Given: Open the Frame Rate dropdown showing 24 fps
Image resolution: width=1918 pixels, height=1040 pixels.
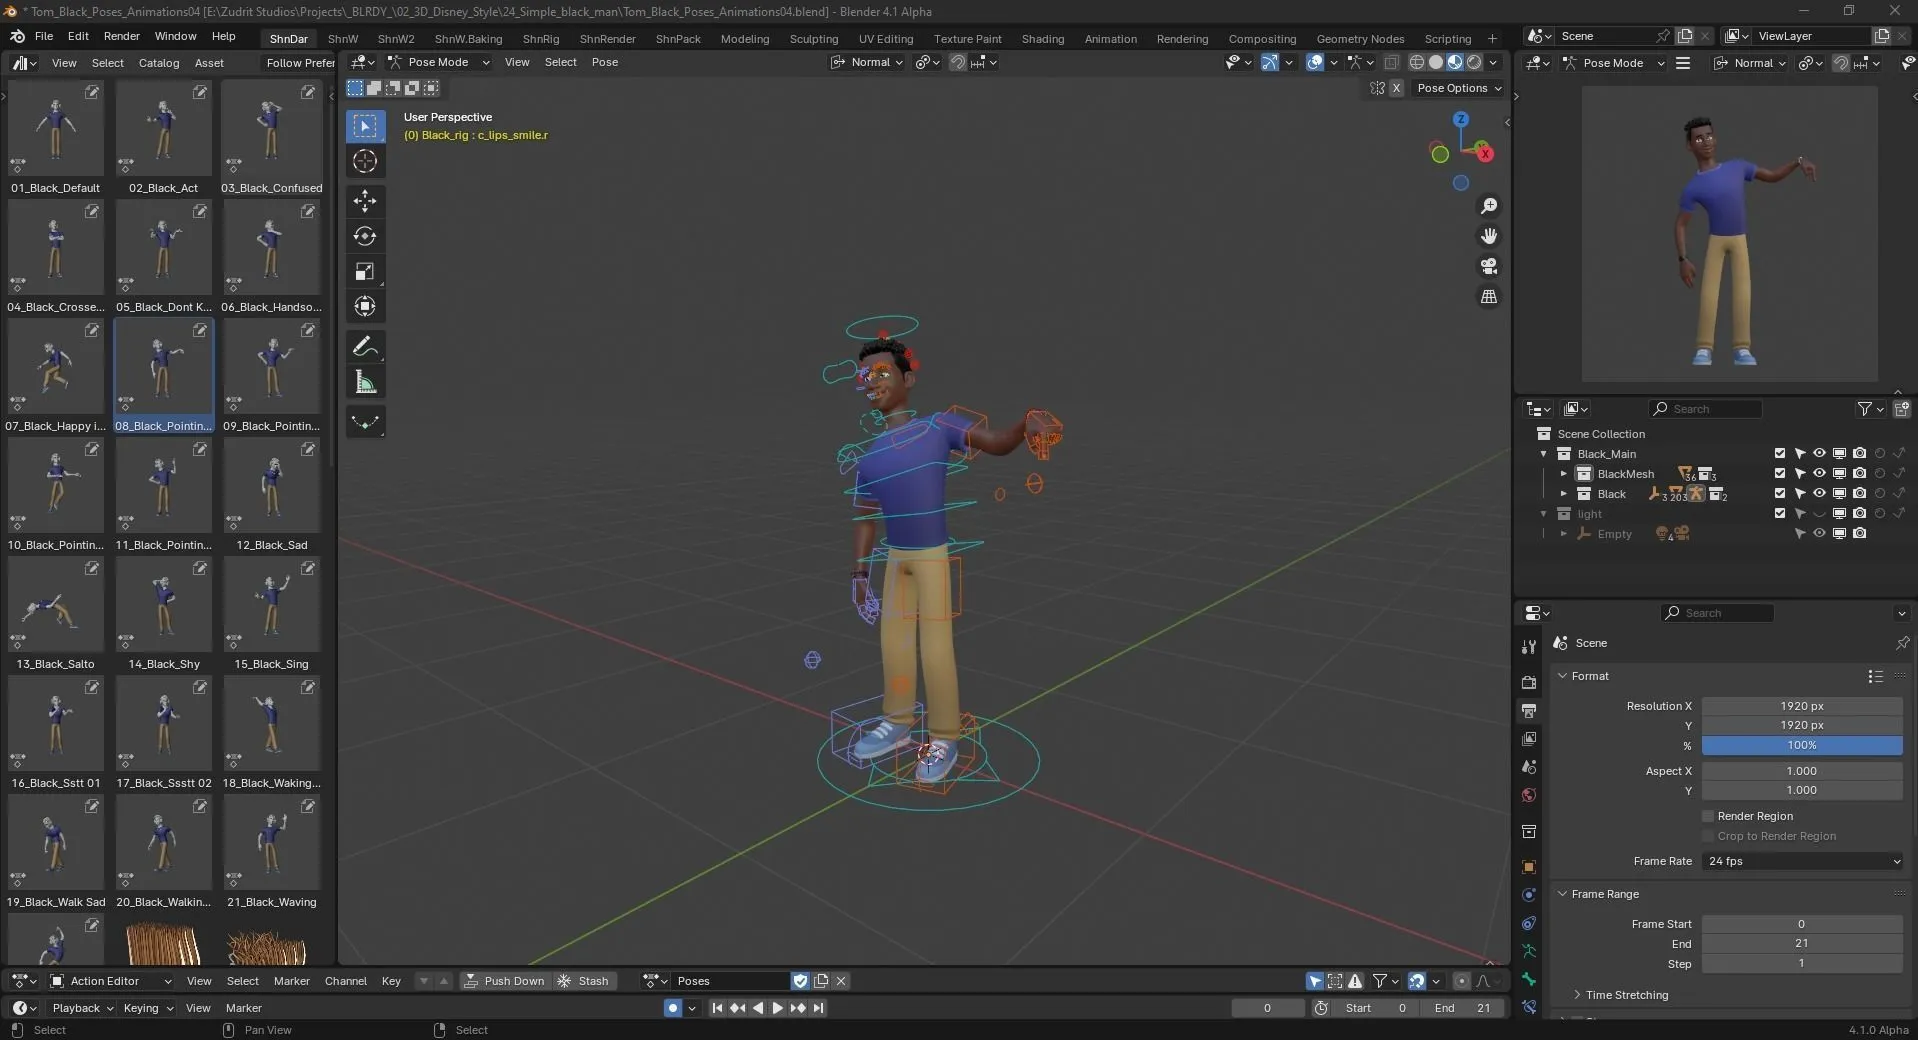Looking at the screenshot, I should point(1800,861).
